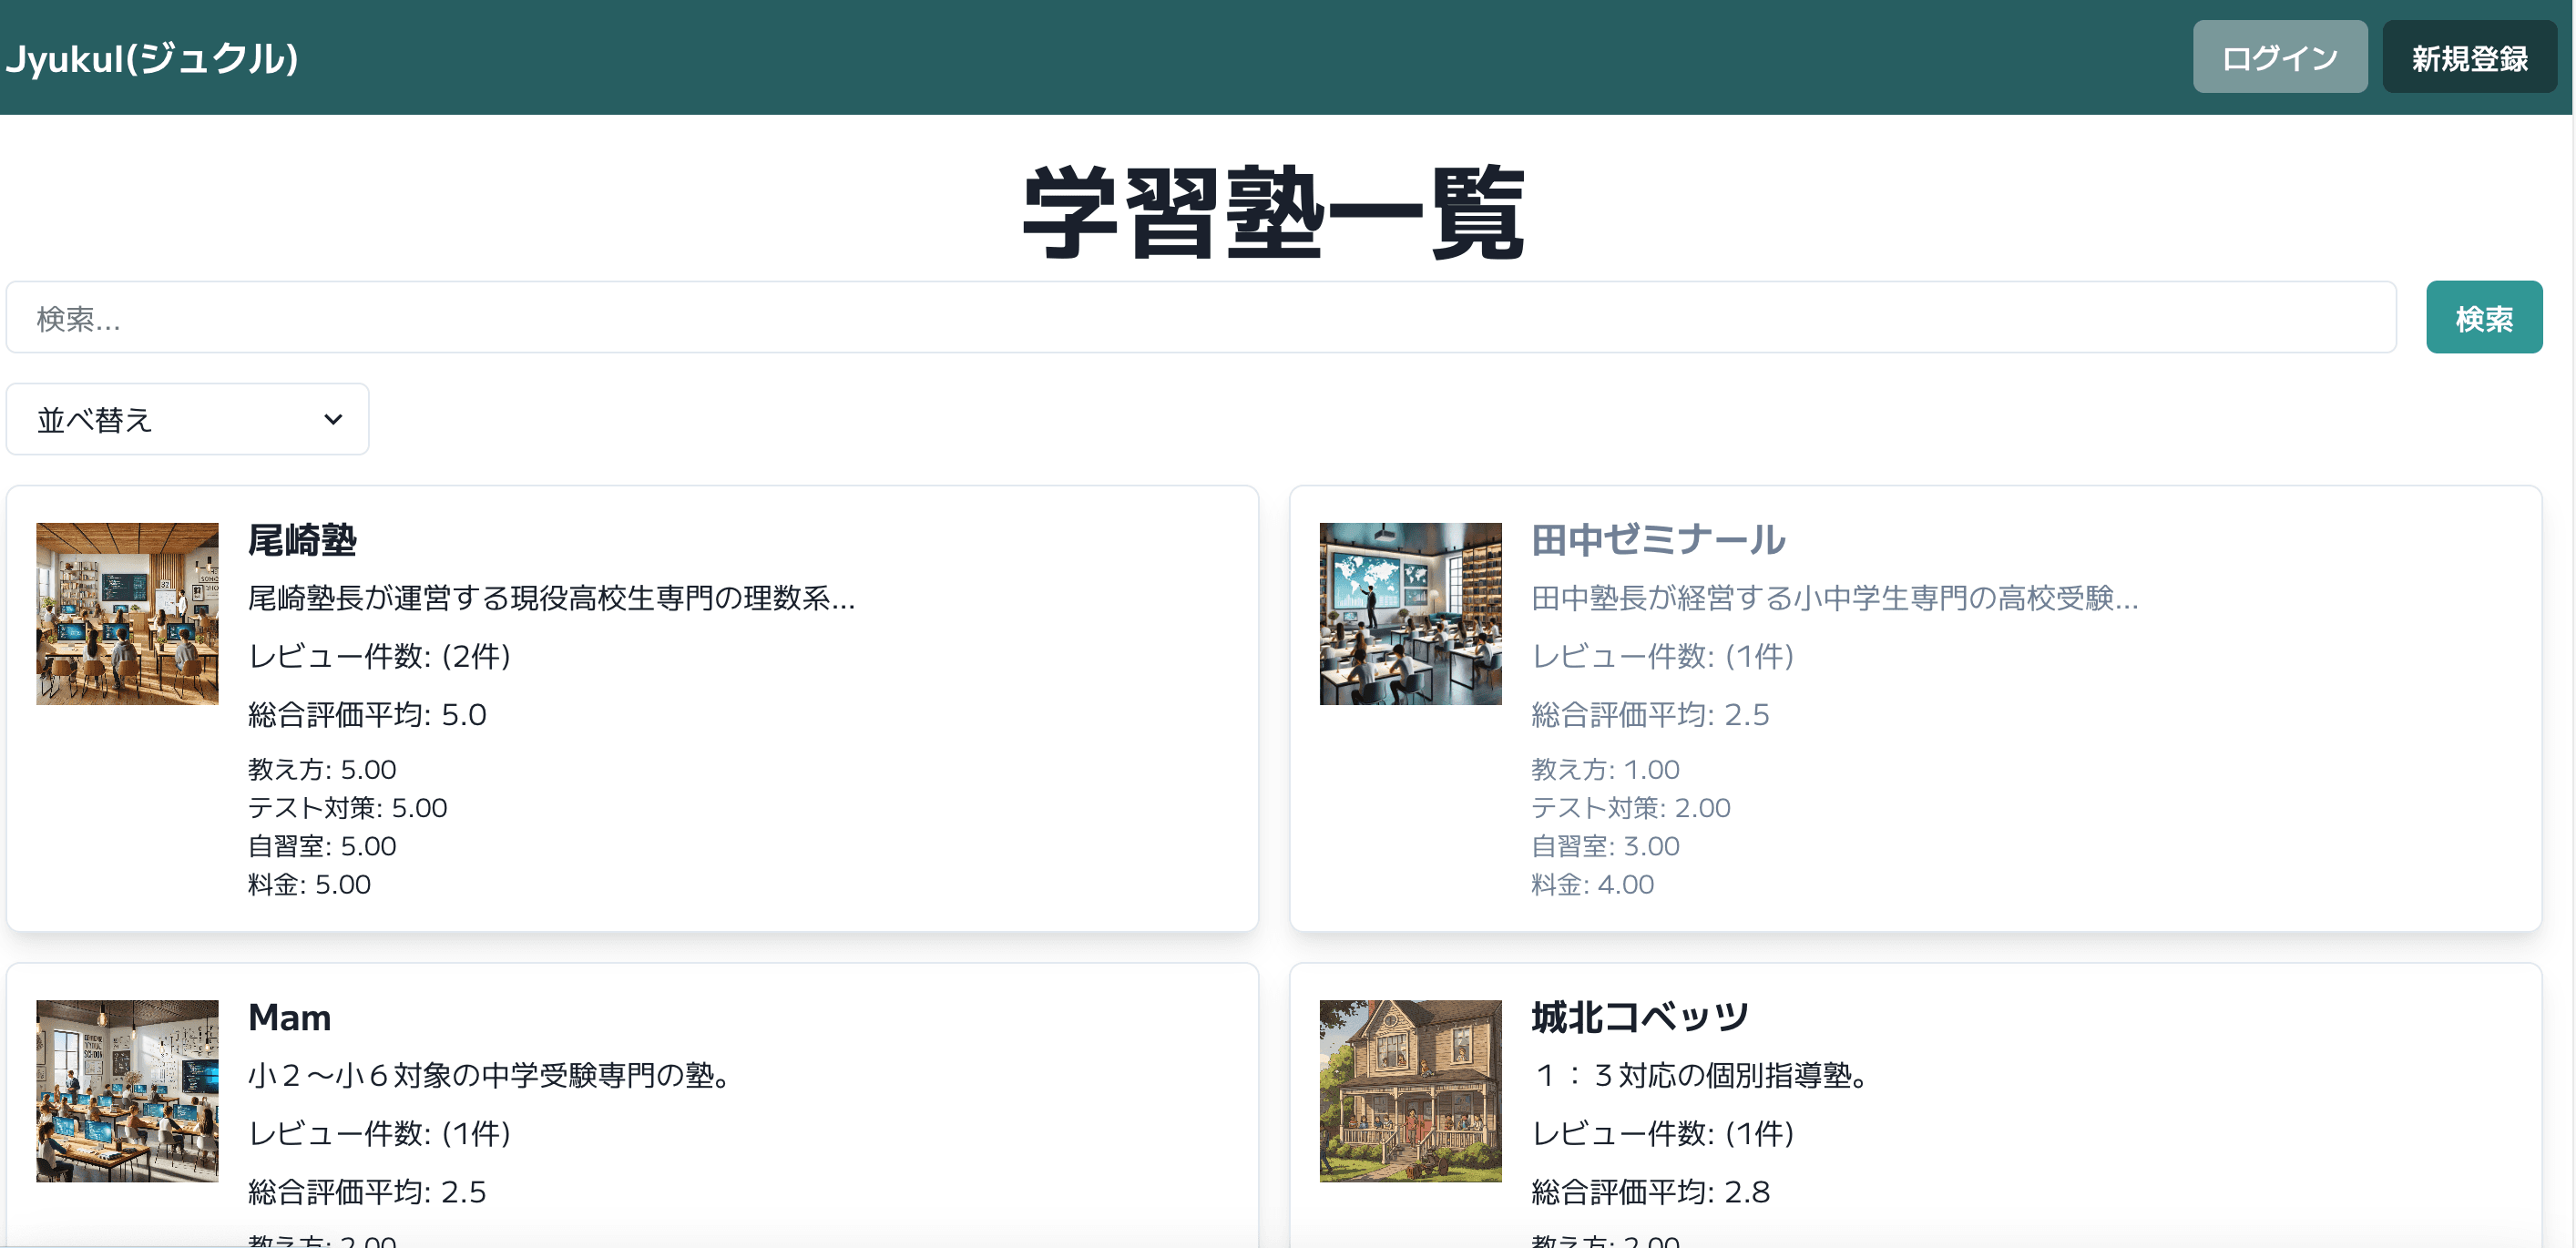Click 総合評価平均: 2.8 text
Screen dimensions: 2576x1248
[1650, 1192]
